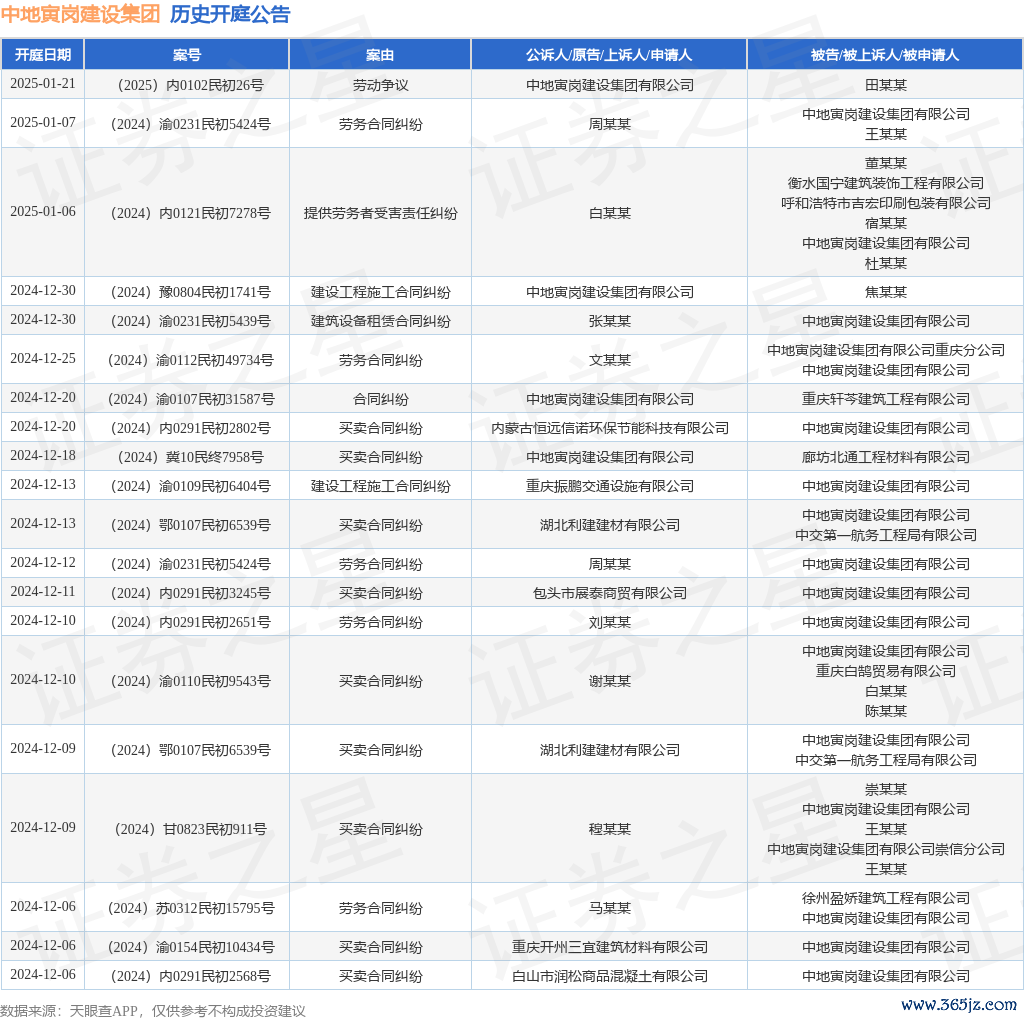
Task: Click 重庆轩芩建筑工程有限公司
Action: (886, 399)
